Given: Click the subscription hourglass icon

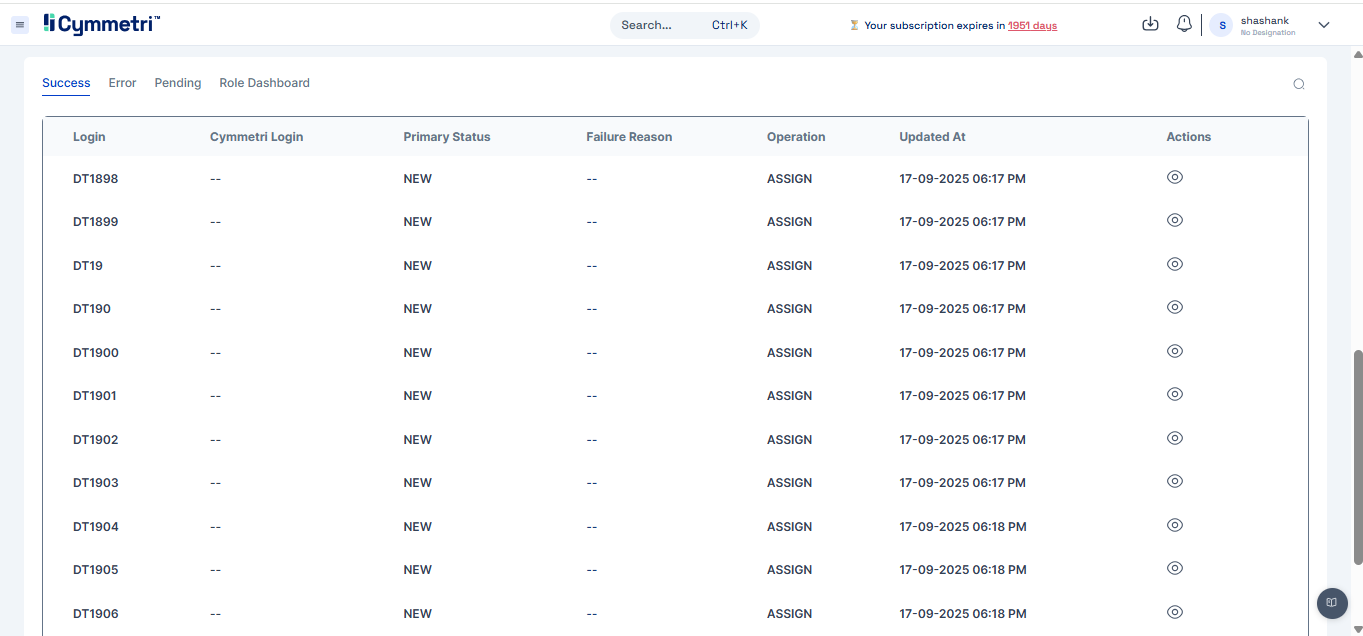Looking at the screenshot, I should [854, 25].
